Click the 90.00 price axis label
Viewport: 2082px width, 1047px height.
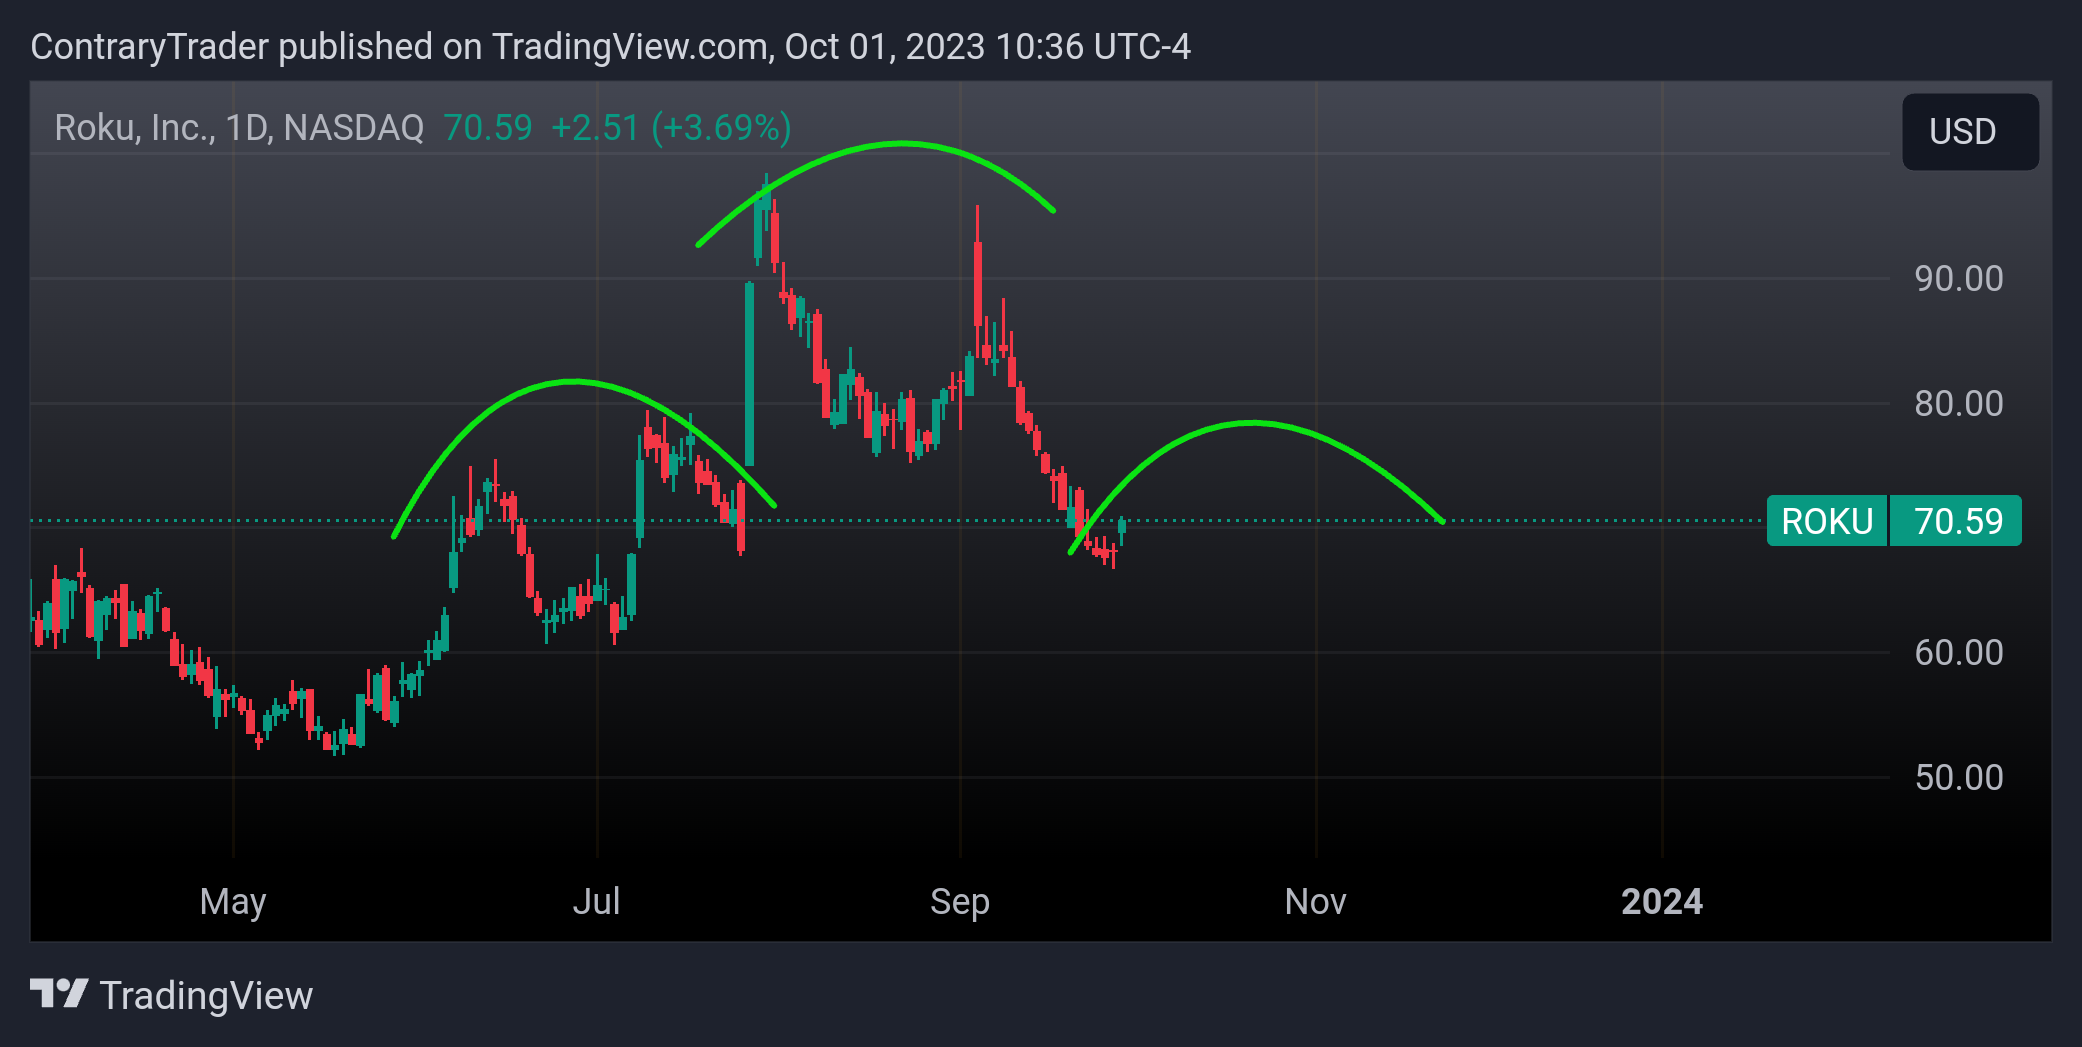coord(1958,278)
